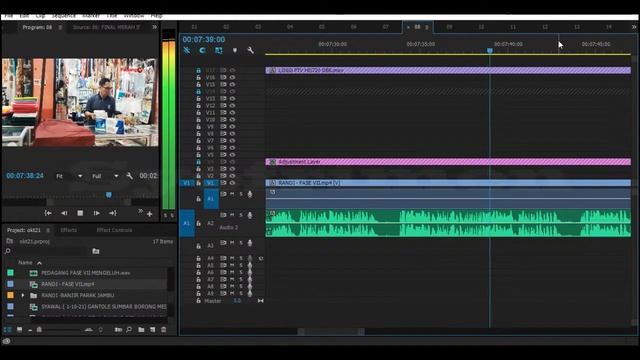Screen dimensions: 640x360
Task: Toggle the nest sequences button in timeline
Action: coord(187,50)
